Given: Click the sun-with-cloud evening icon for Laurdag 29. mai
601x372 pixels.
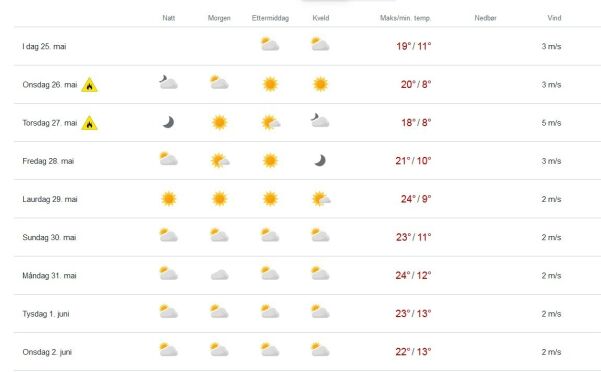Looking at the screenshot, I should pyautogui.click(x=321, y=199).
